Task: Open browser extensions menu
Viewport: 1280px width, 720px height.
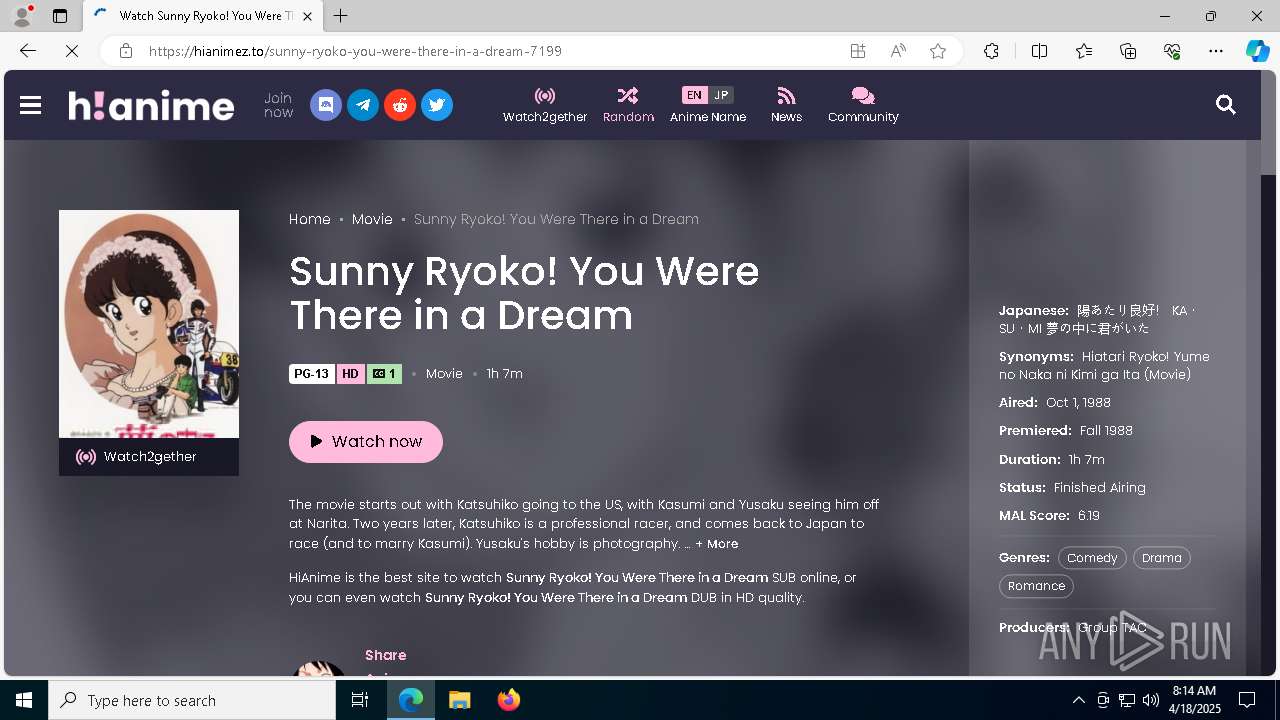Action: (991, 51)
